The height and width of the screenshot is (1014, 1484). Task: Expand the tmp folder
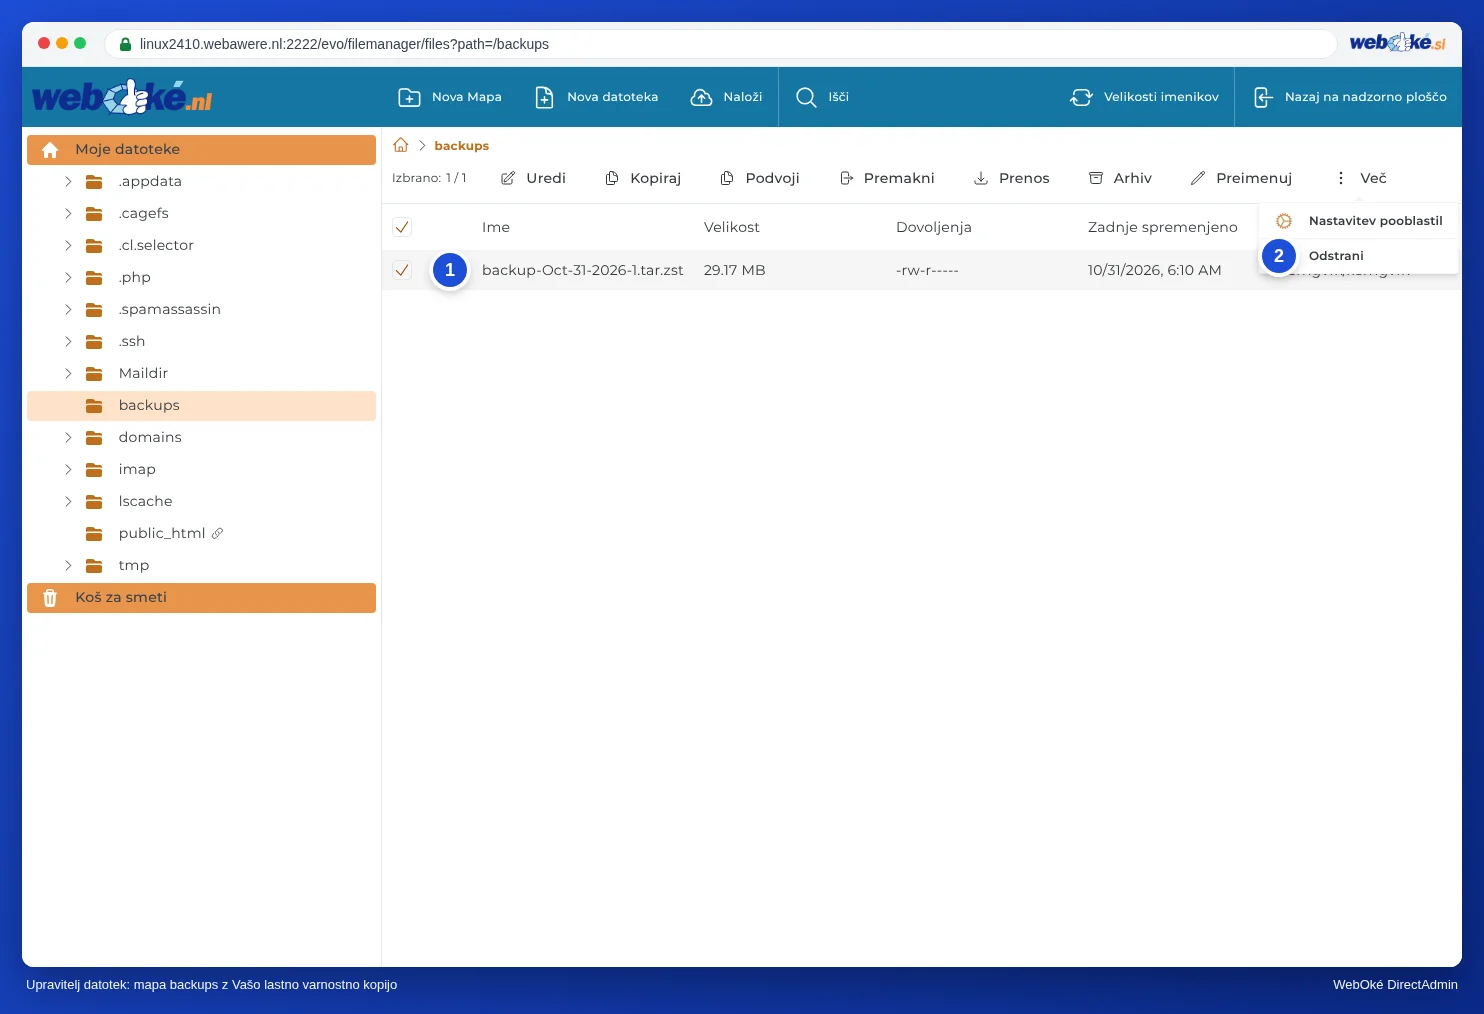[68, 565]
